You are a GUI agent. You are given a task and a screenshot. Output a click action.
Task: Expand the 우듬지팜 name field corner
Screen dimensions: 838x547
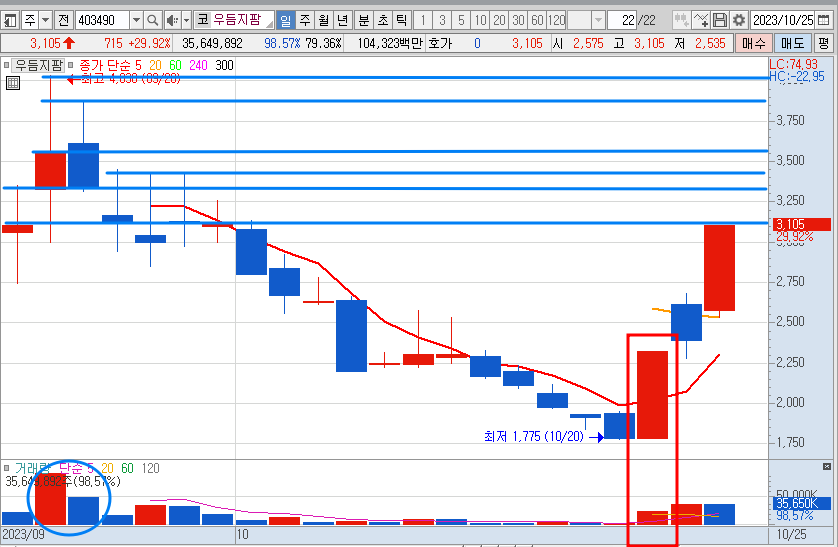(x=269, y=24)
